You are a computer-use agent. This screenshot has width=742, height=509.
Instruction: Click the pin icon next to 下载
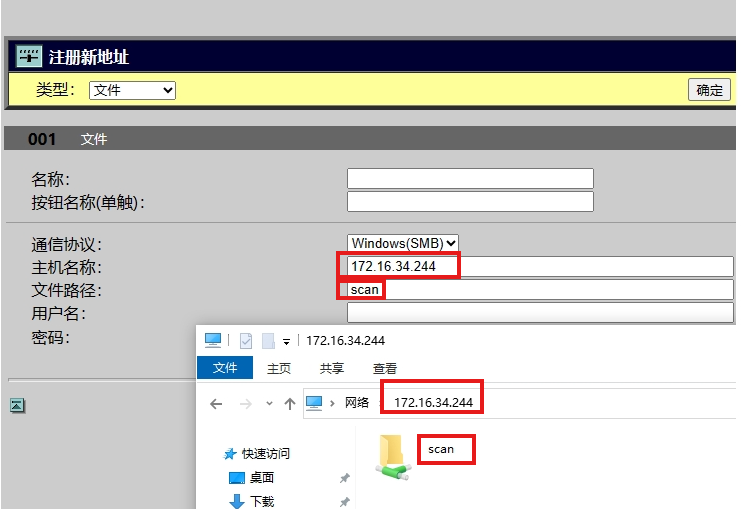point(344,502)
